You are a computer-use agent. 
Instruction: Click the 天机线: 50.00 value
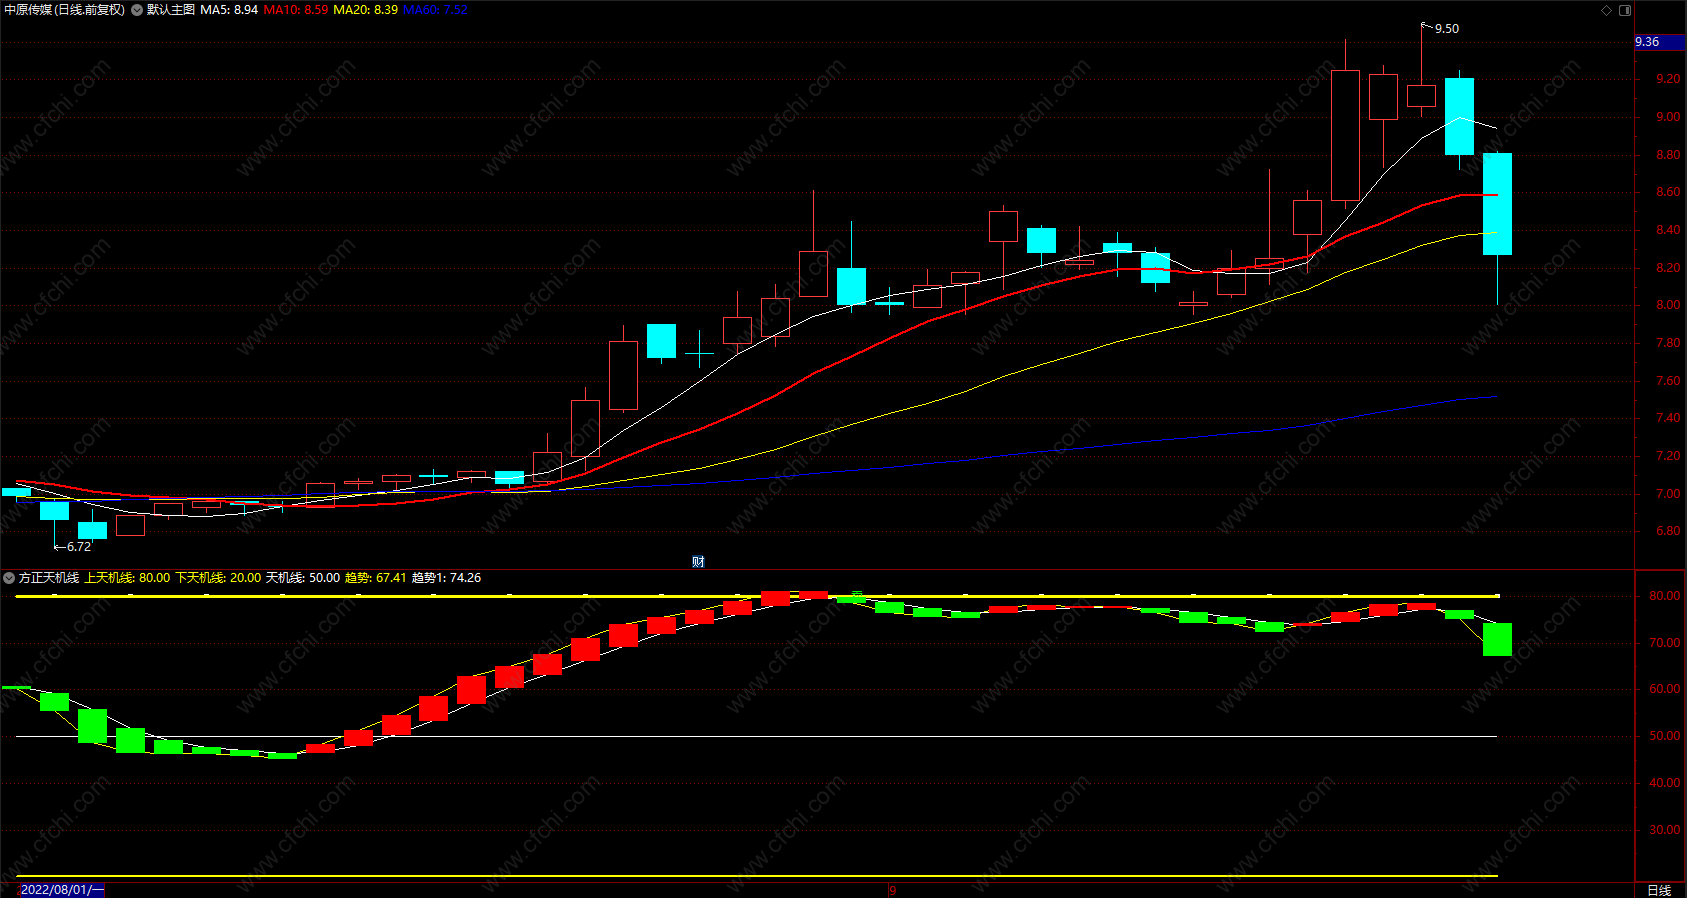click(x=303, y=578)
